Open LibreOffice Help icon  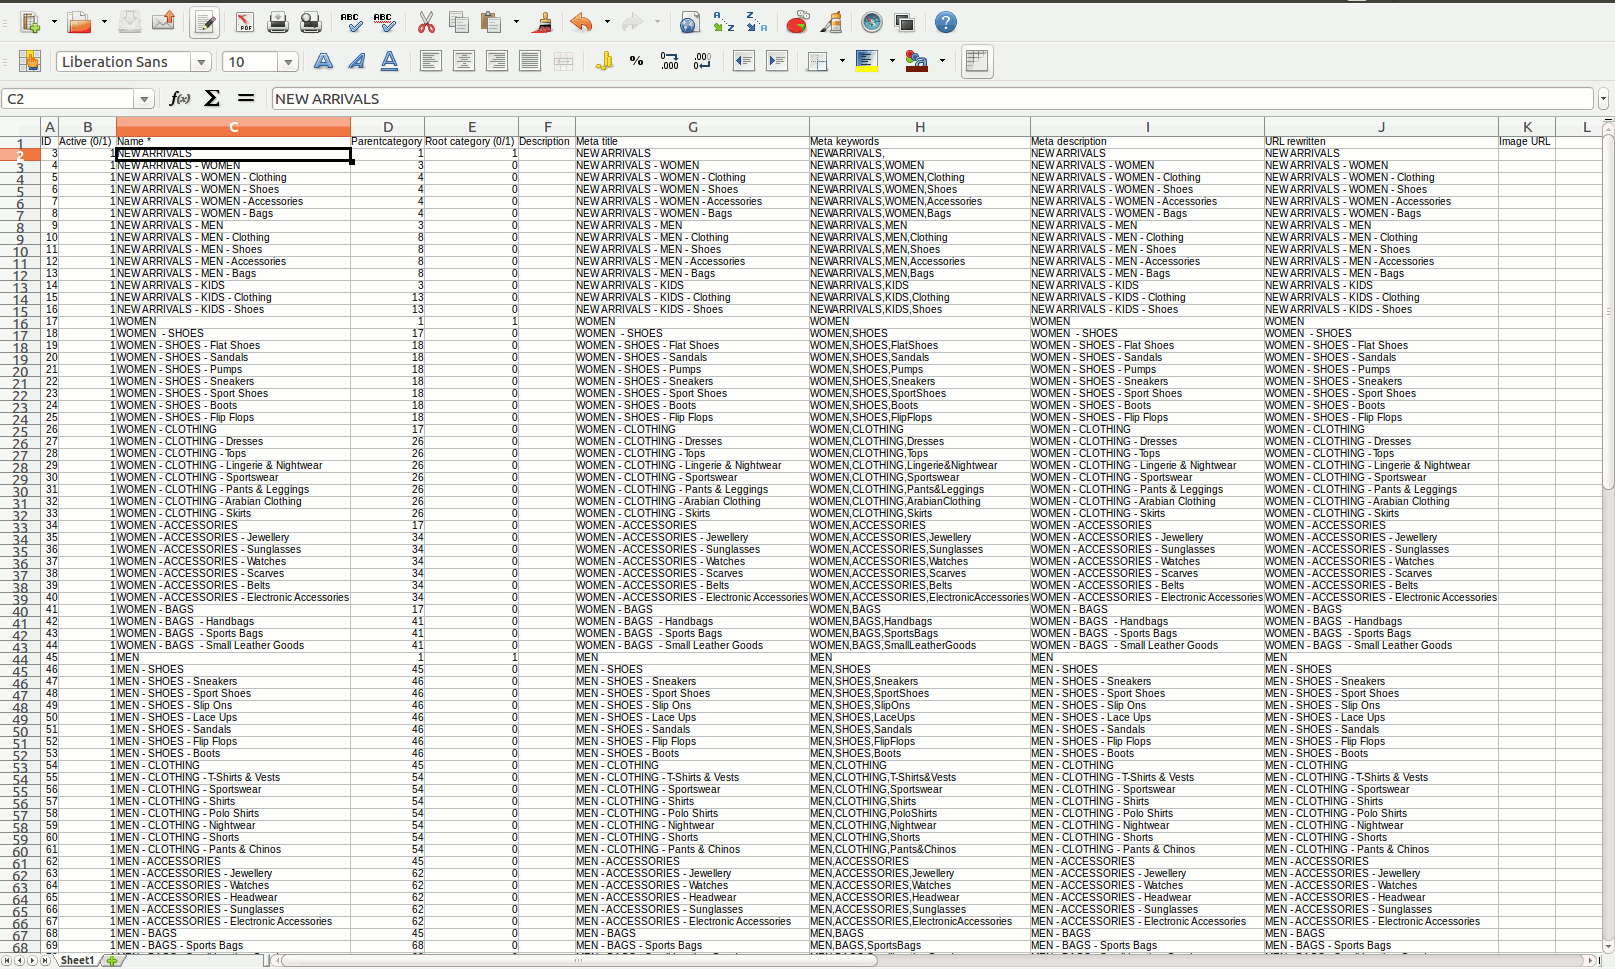[945, 22]
